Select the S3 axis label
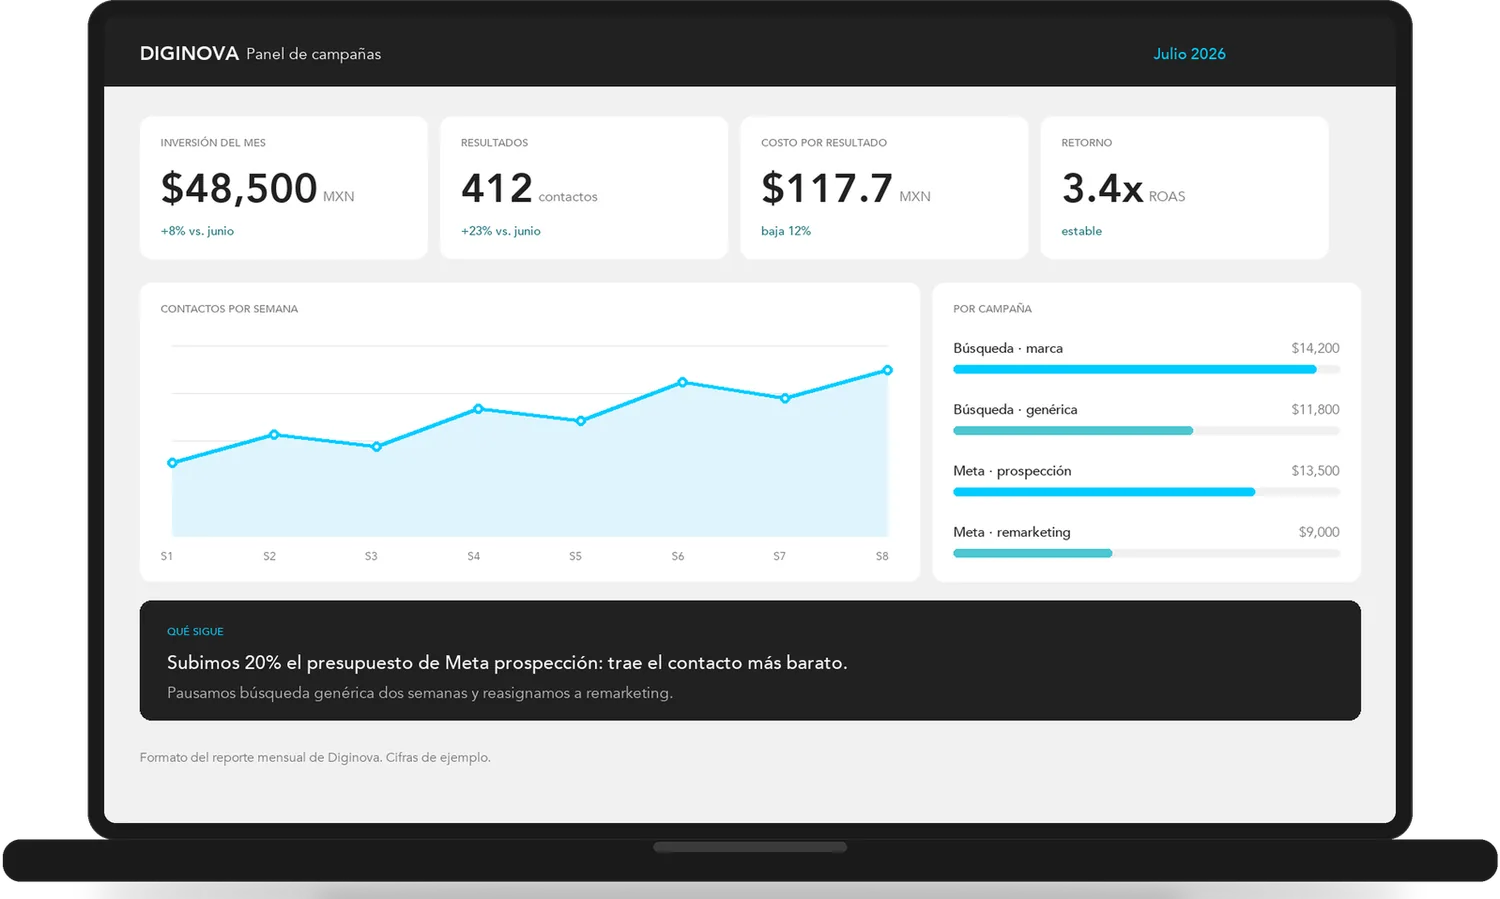 371,556
